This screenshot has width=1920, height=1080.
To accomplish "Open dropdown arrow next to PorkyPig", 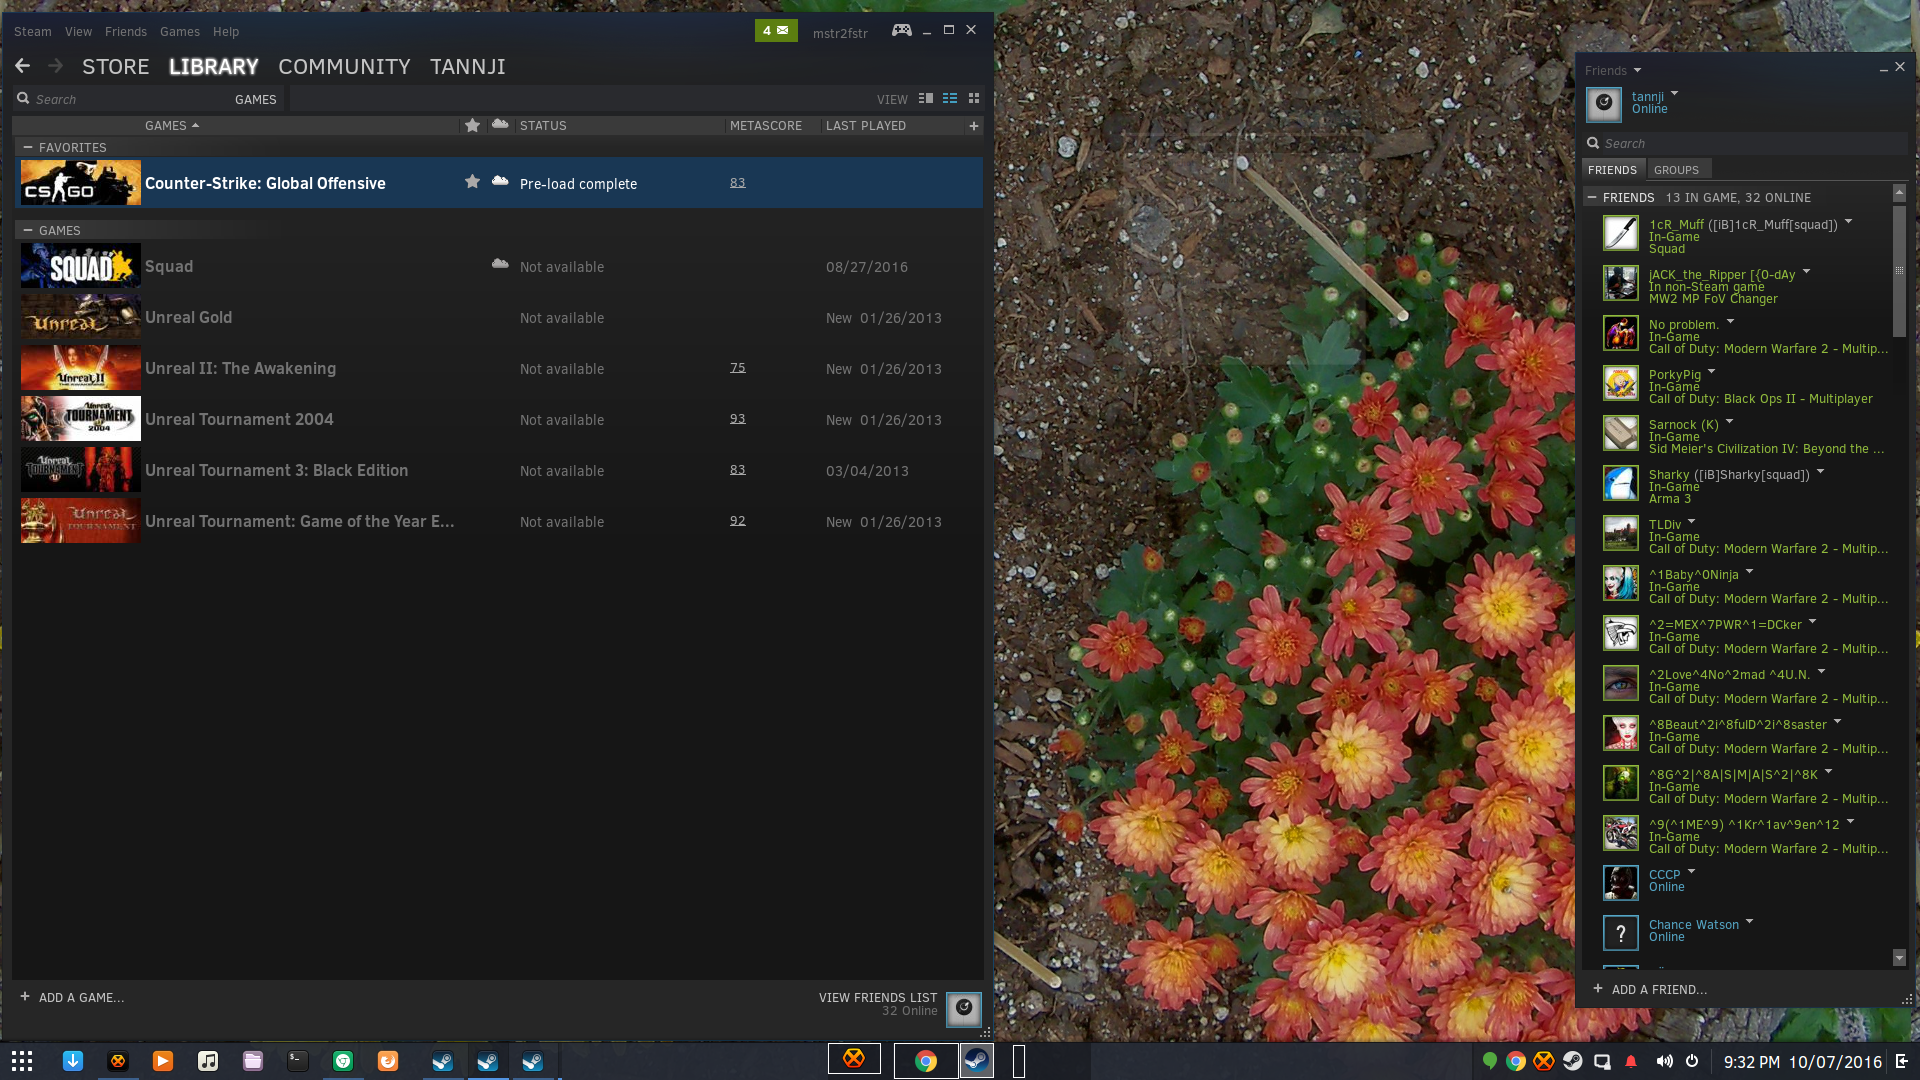I will point(1711,371).
